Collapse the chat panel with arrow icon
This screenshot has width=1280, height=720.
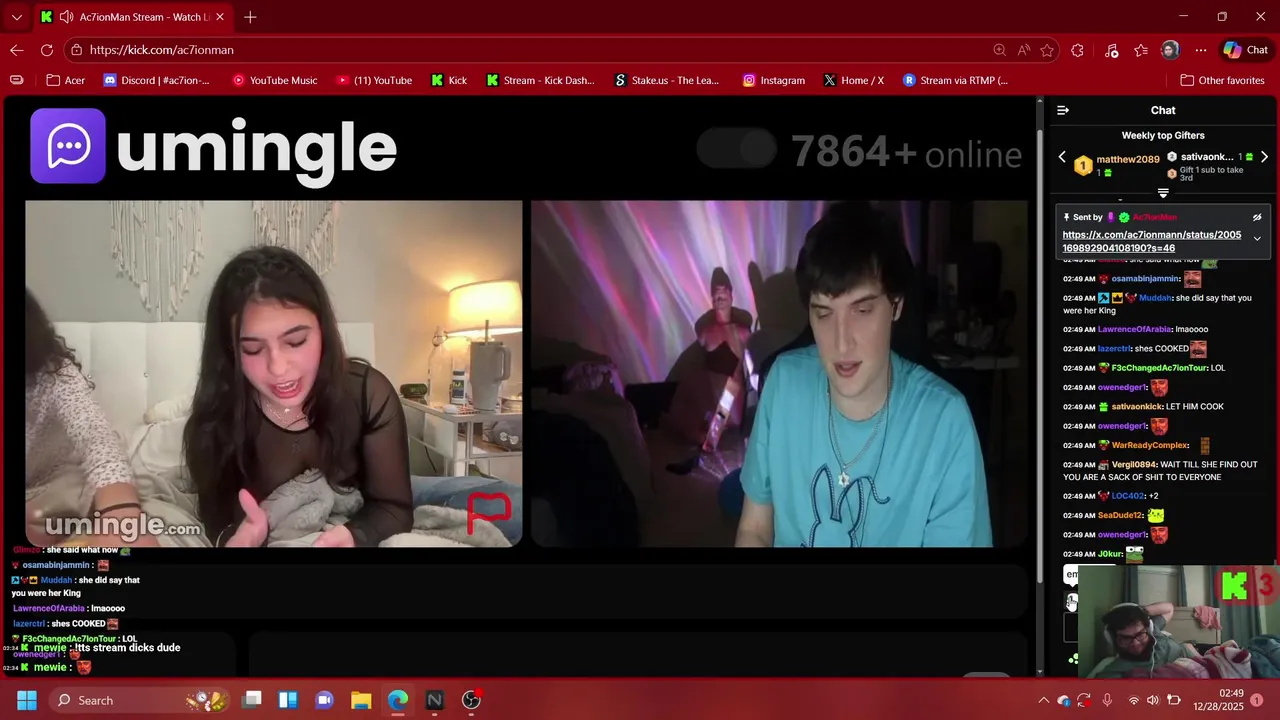pyautogui.click(x=1063, y=111)
